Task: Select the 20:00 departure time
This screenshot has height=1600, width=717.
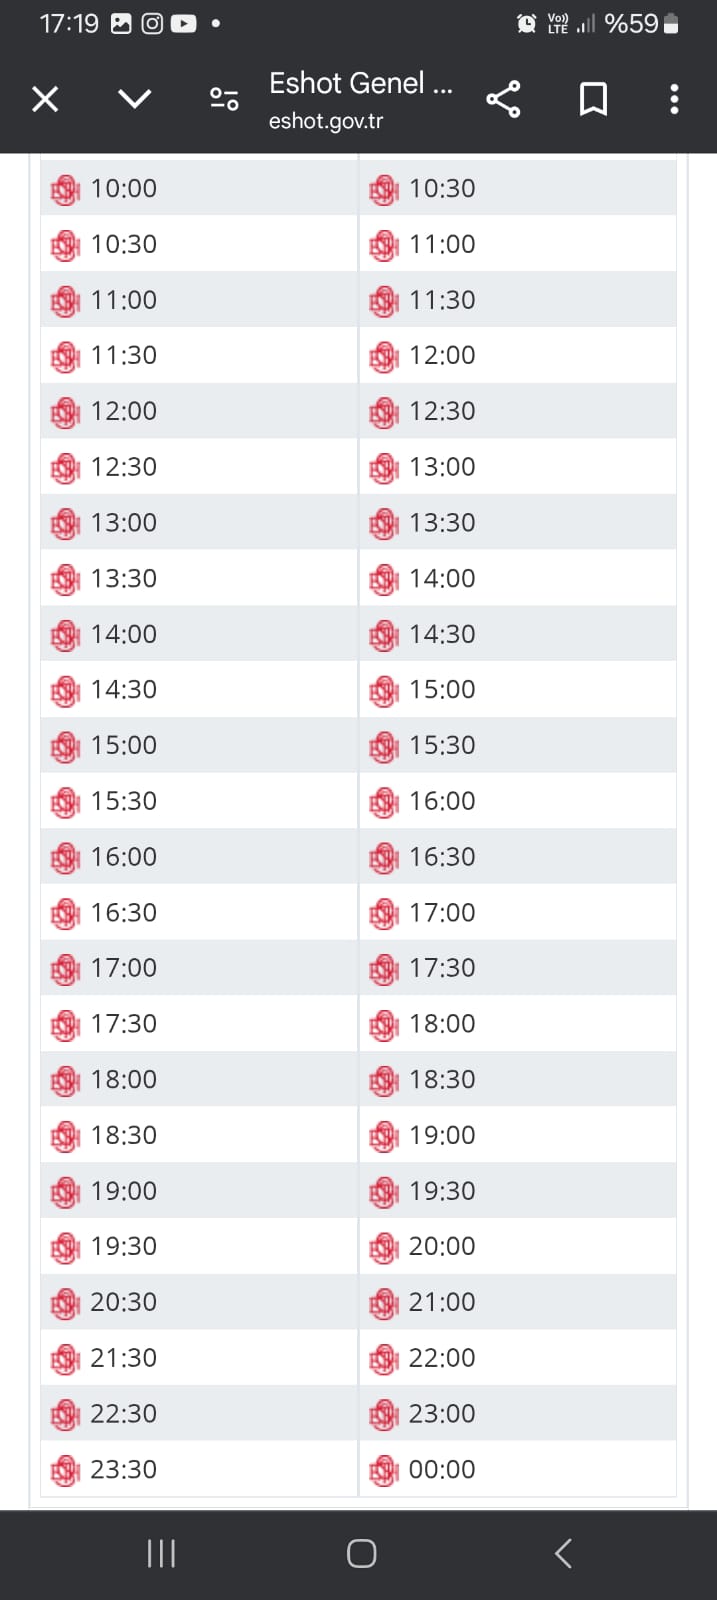Action: click(442, 1246)
